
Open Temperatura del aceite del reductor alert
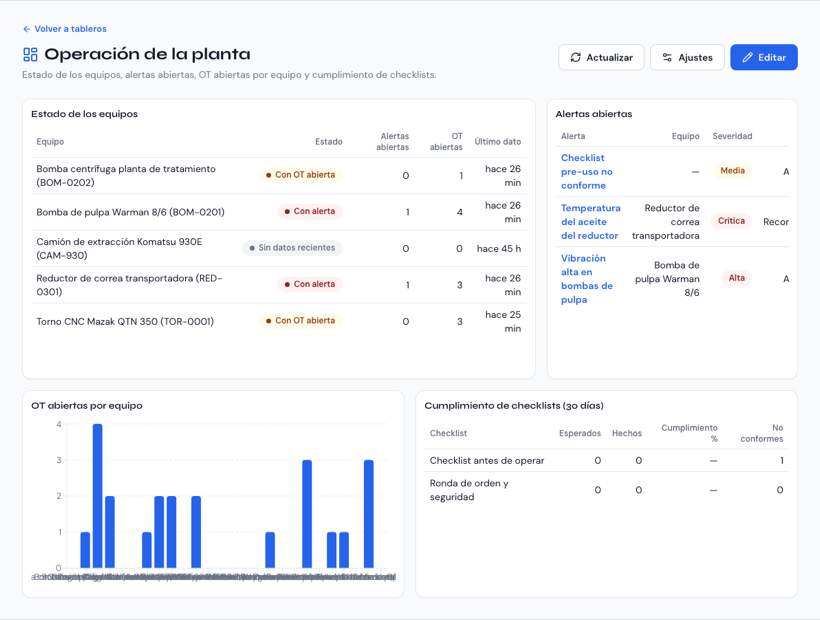click(590, 222)
